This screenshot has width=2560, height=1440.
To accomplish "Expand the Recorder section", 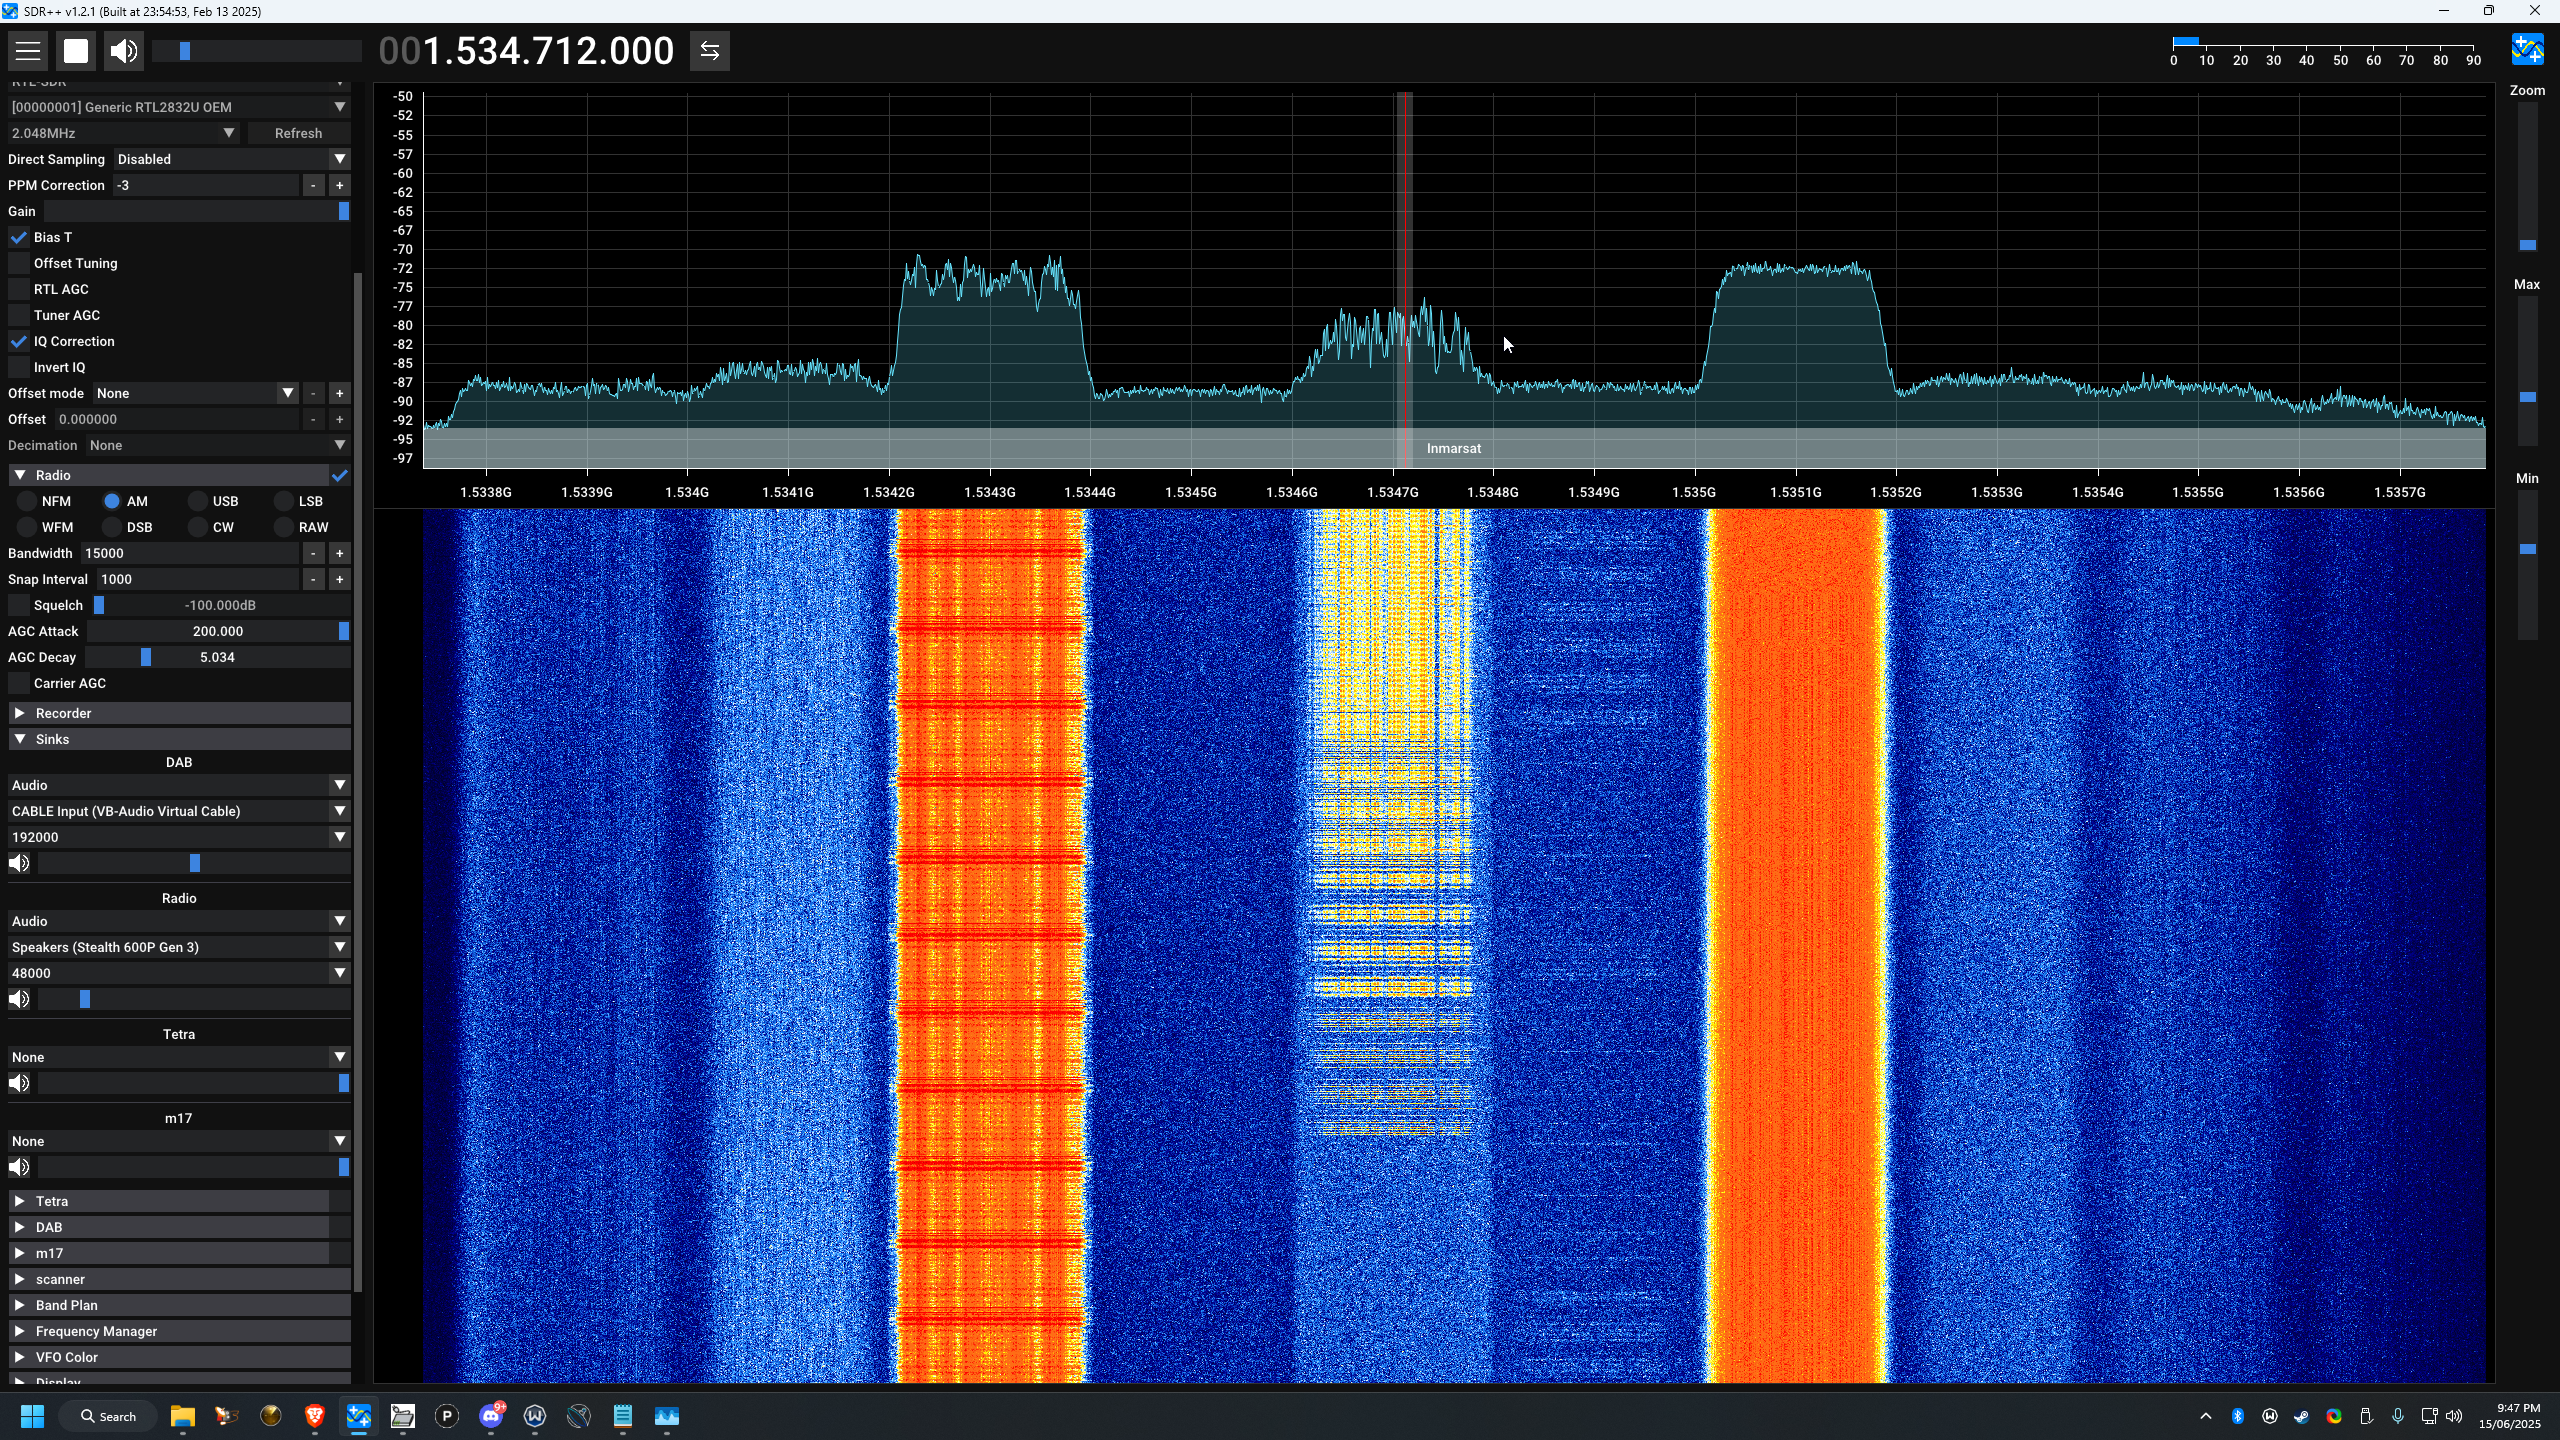I will coord(179,713).
